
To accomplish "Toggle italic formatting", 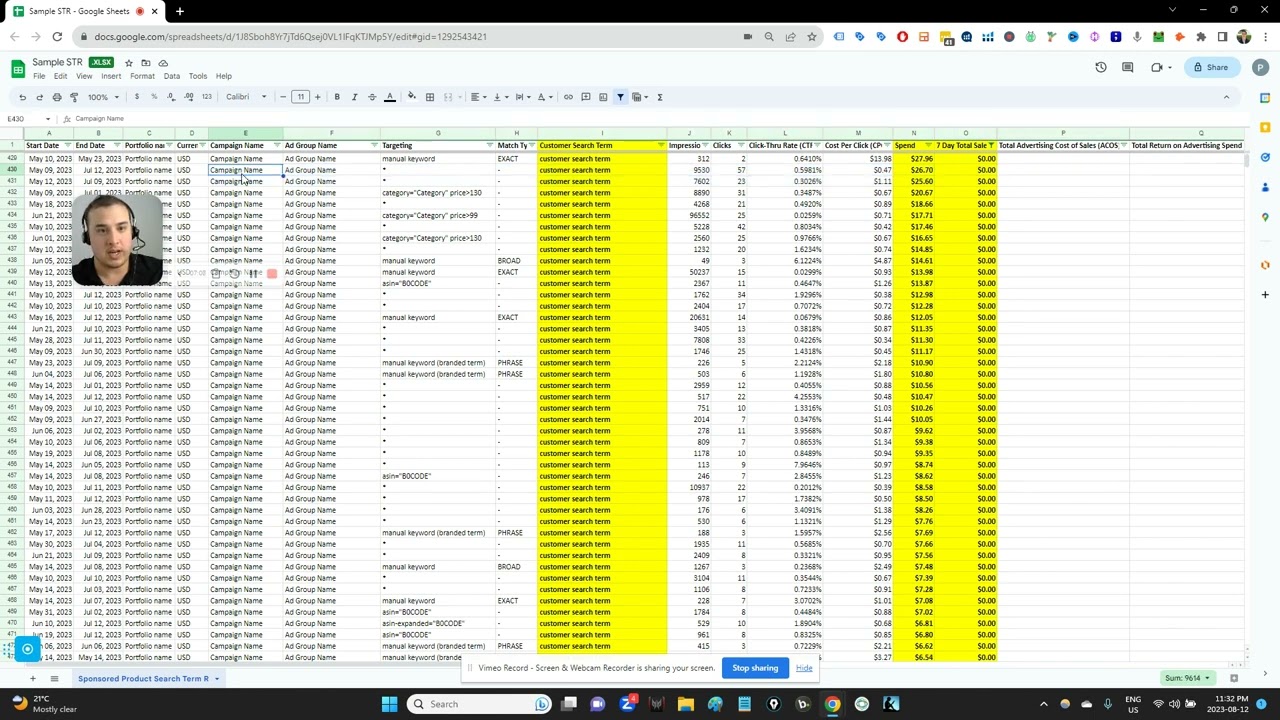I will (x=354, y=97).
